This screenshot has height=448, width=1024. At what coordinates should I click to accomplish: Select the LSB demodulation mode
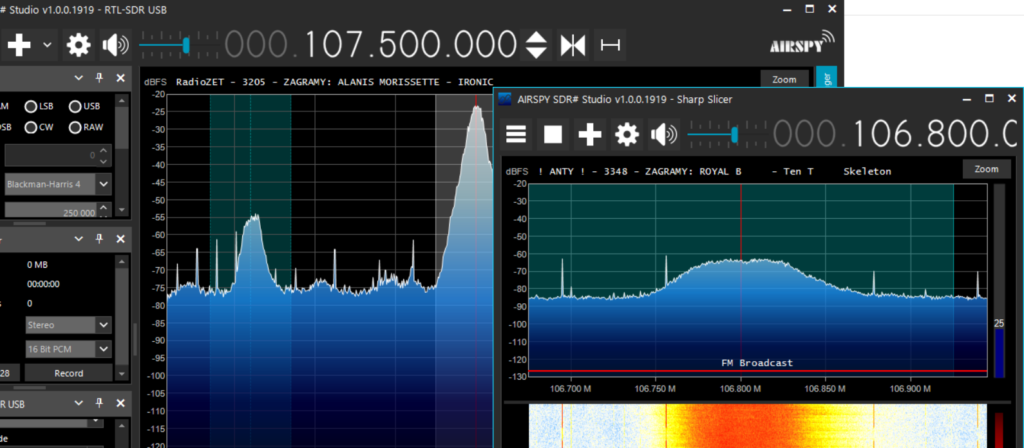point(39,106)
